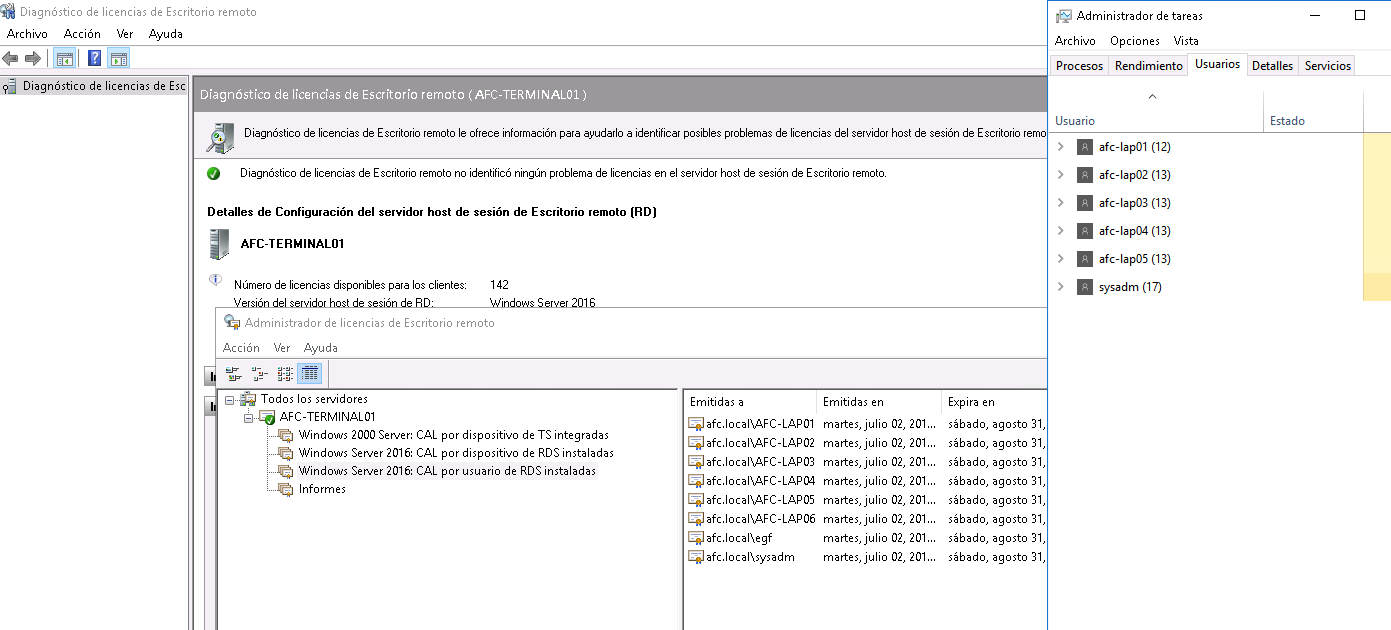This screenshot has width=1391, height=630.
Task: Collapse the AFC-TERMINAL01 tree node
Action: coord(249,417)
